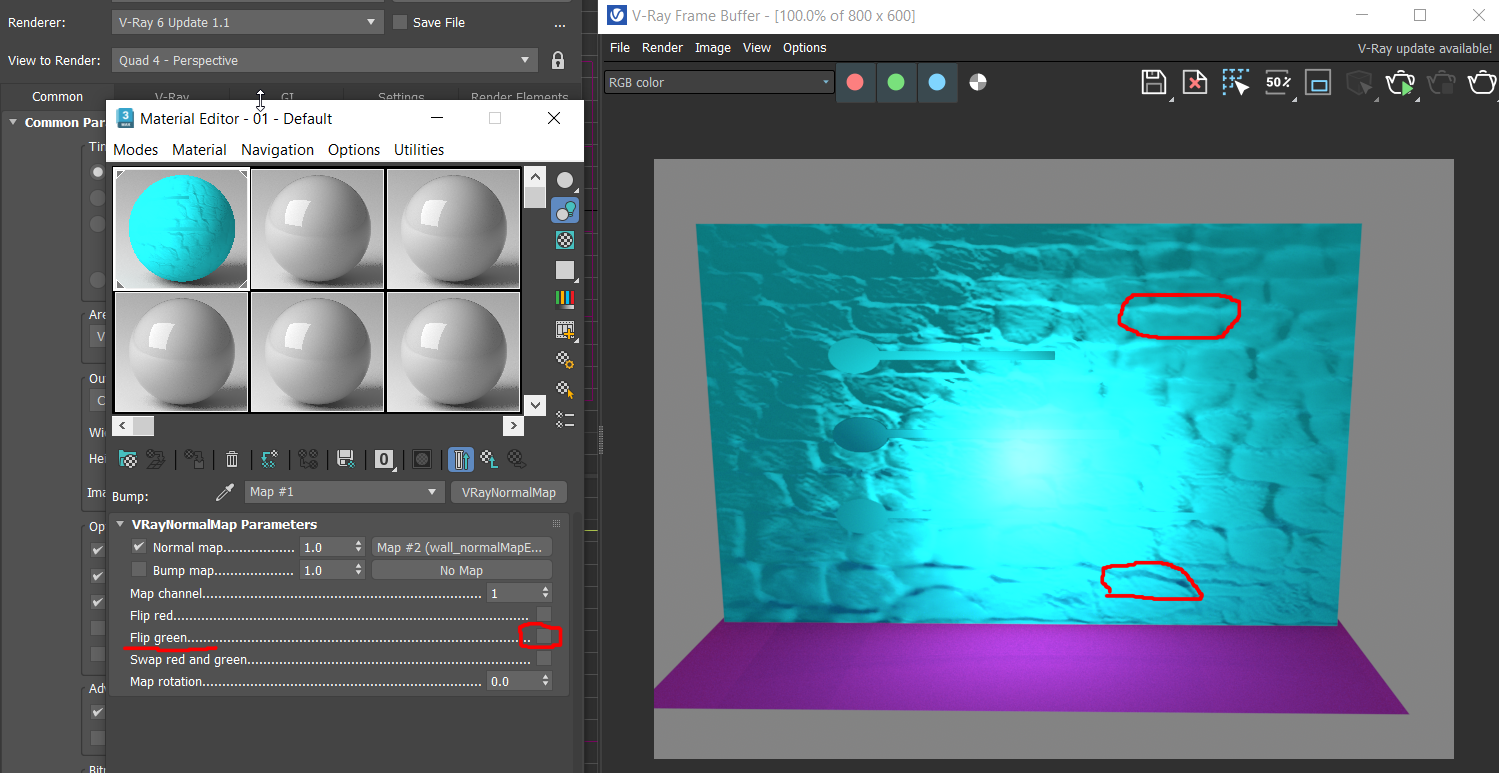Click V-Ray update available! notice
This screenshot has width=1499, height=773.
pos(1425,48)
